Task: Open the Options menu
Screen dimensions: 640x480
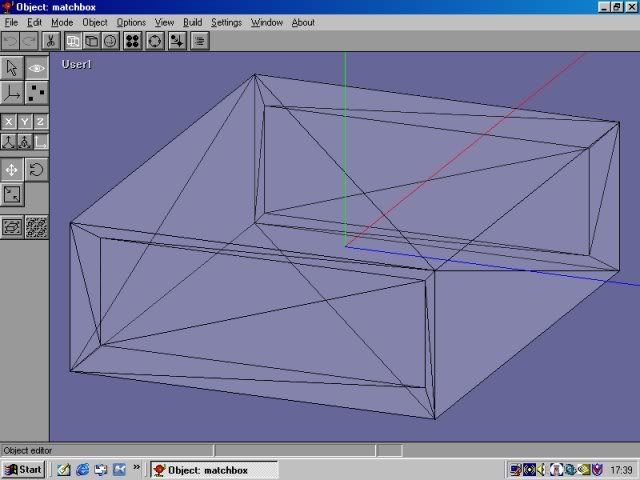Action: tap(131, 22)
